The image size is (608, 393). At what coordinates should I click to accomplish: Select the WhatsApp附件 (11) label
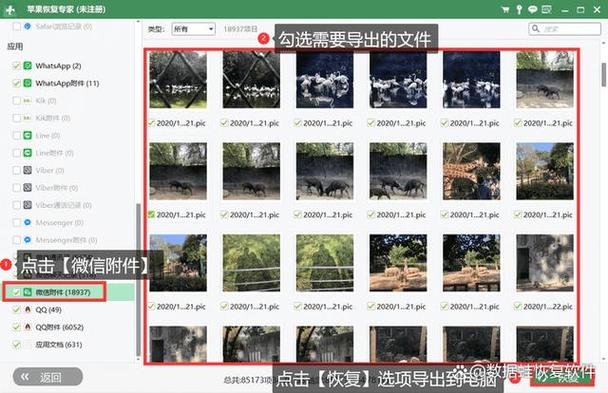[x=67, y=83]
